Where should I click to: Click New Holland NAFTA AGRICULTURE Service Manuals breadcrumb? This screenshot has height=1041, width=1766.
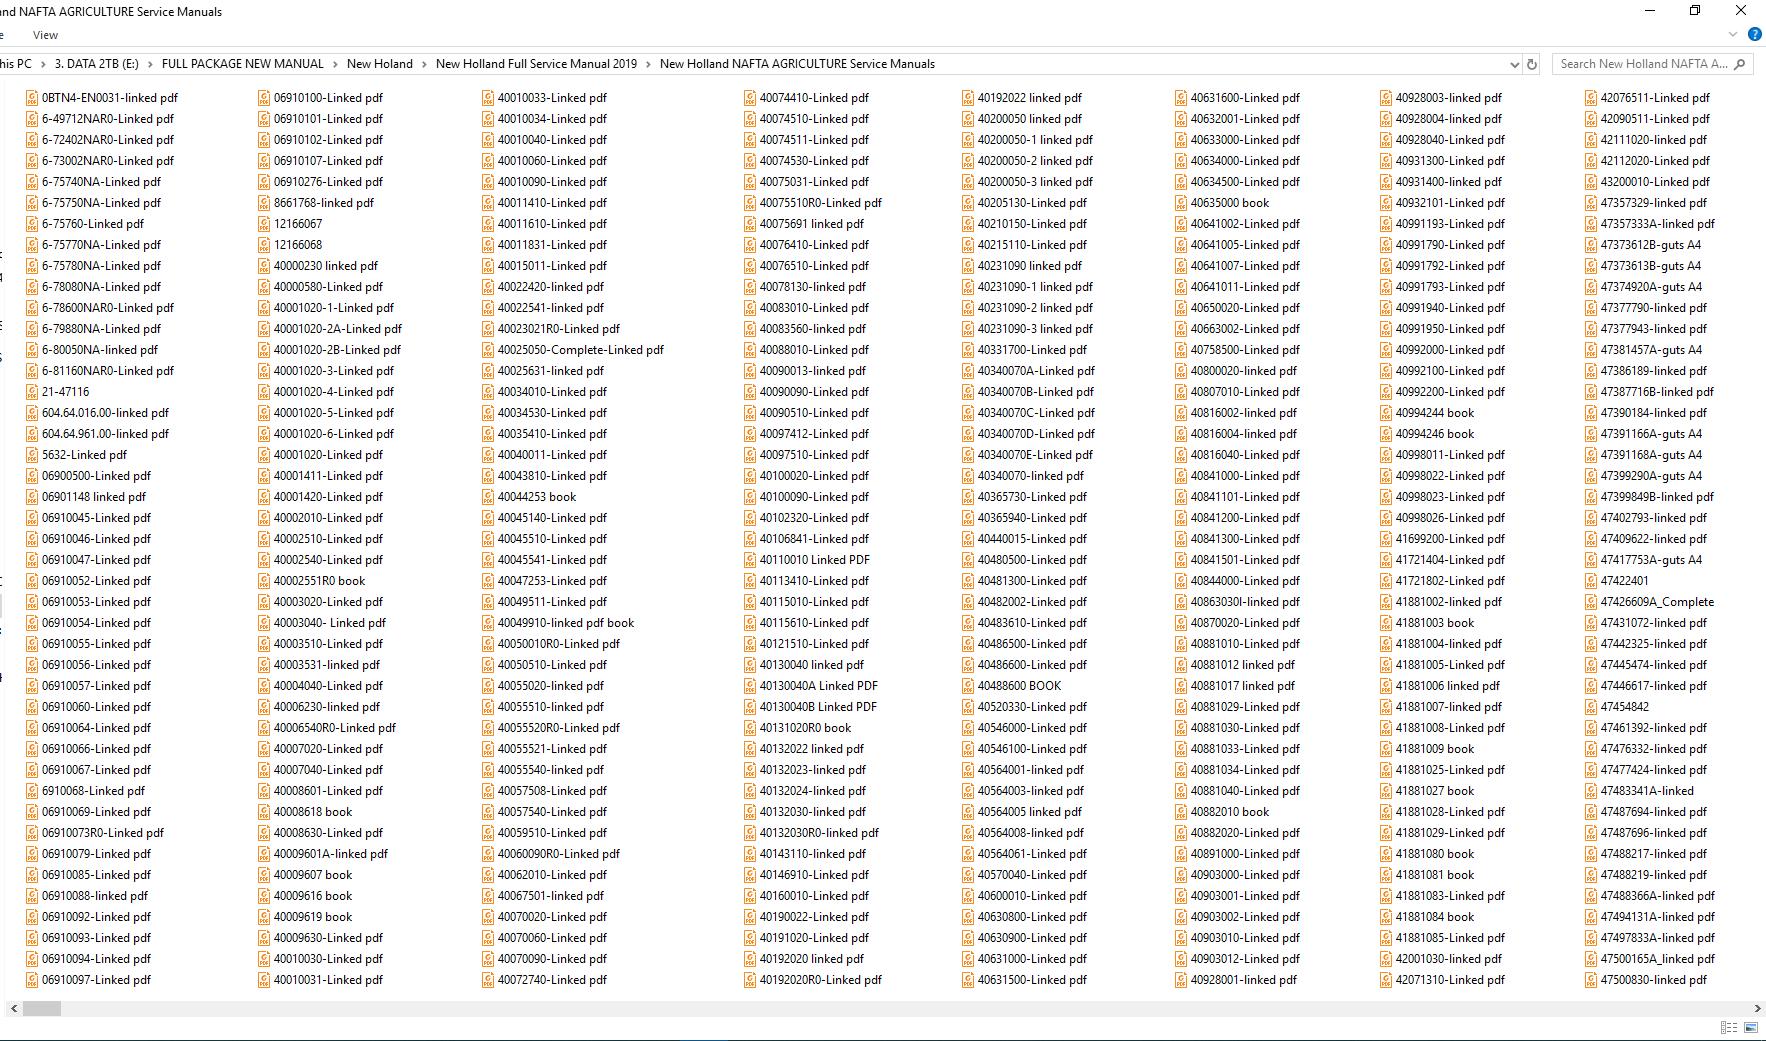[x=797, y=64]
